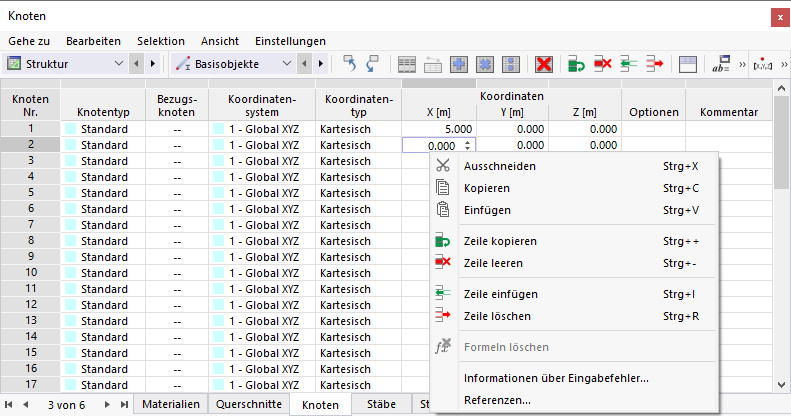The image size is (791, 416).
Task: Open the Einstellungen menu
Action: point(290,41)
